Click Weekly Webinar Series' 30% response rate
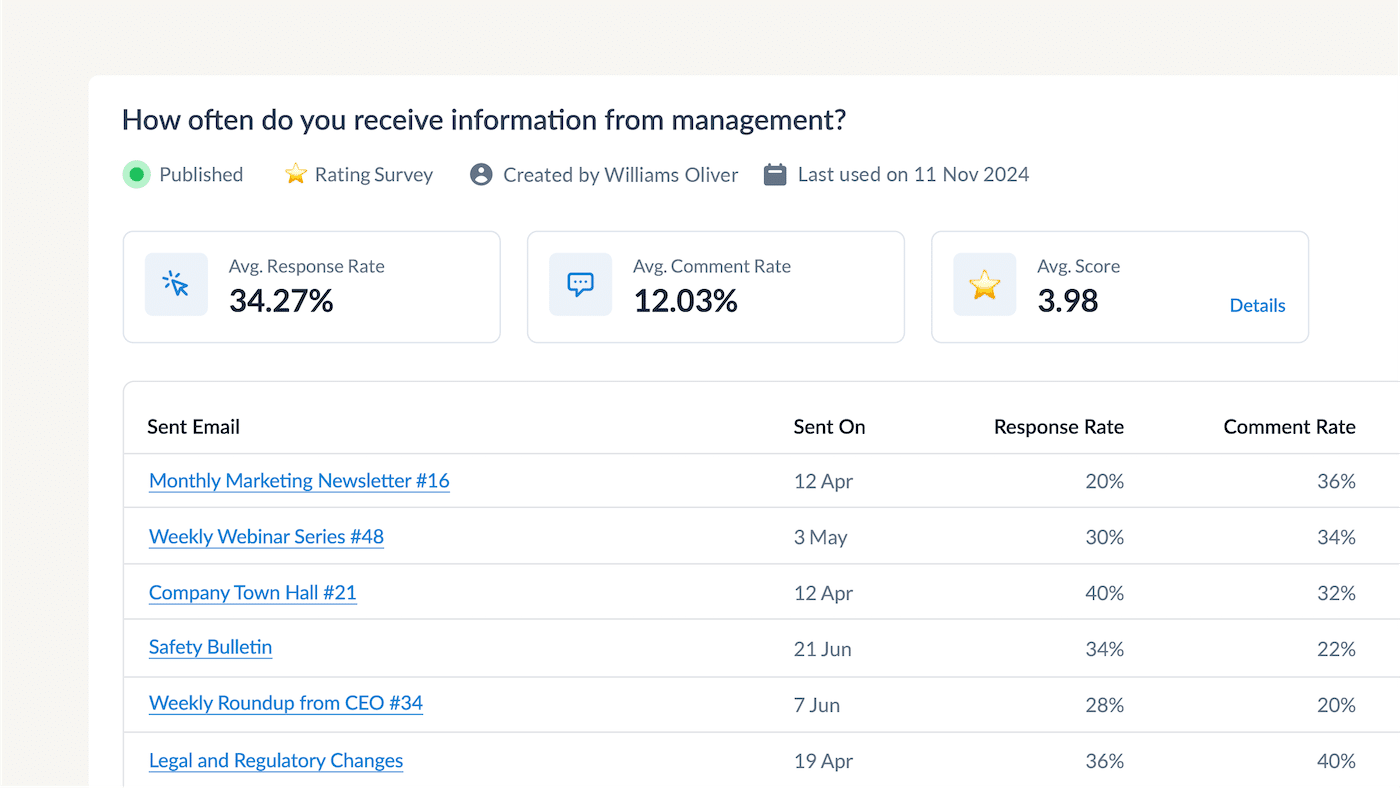1400x788 pixels. tap(1104, 537)
